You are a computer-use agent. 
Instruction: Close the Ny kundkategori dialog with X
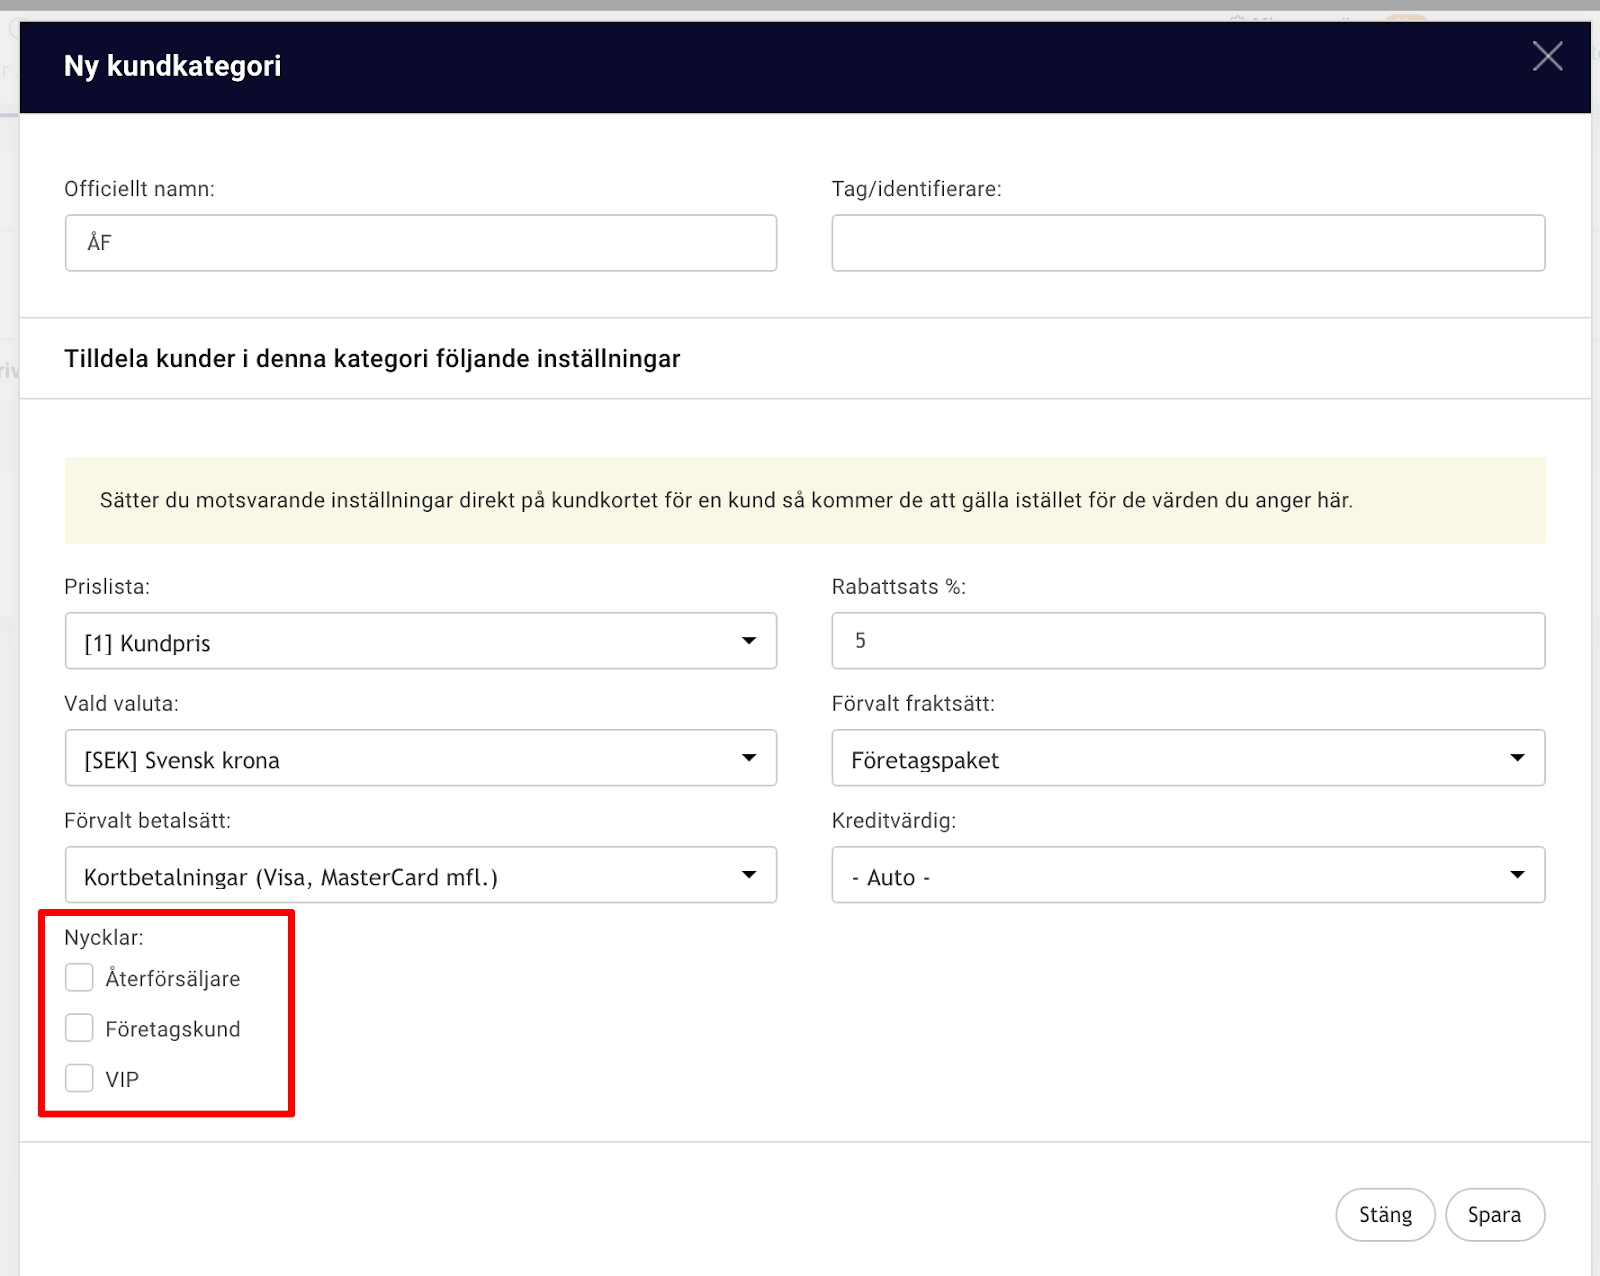pos(1547,56)
